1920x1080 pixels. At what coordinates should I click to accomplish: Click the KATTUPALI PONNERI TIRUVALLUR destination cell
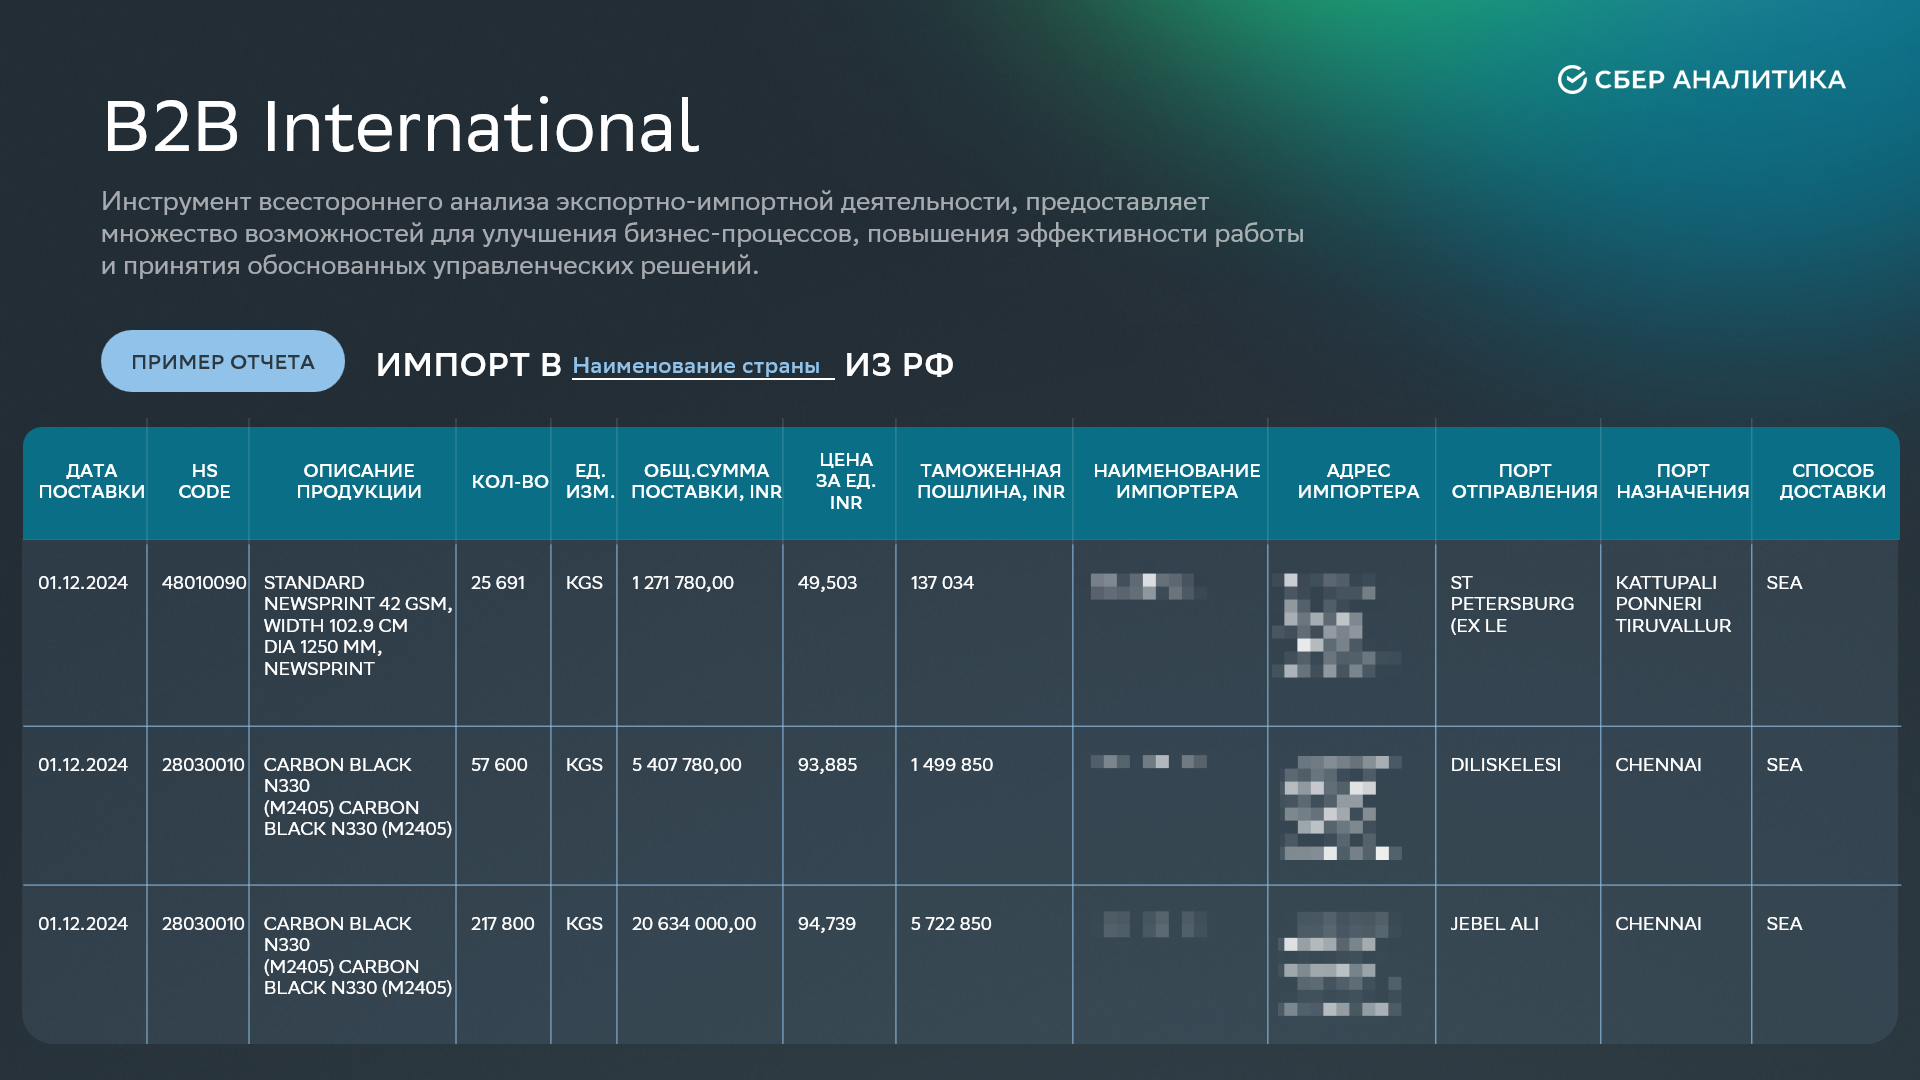(1672, 604)
